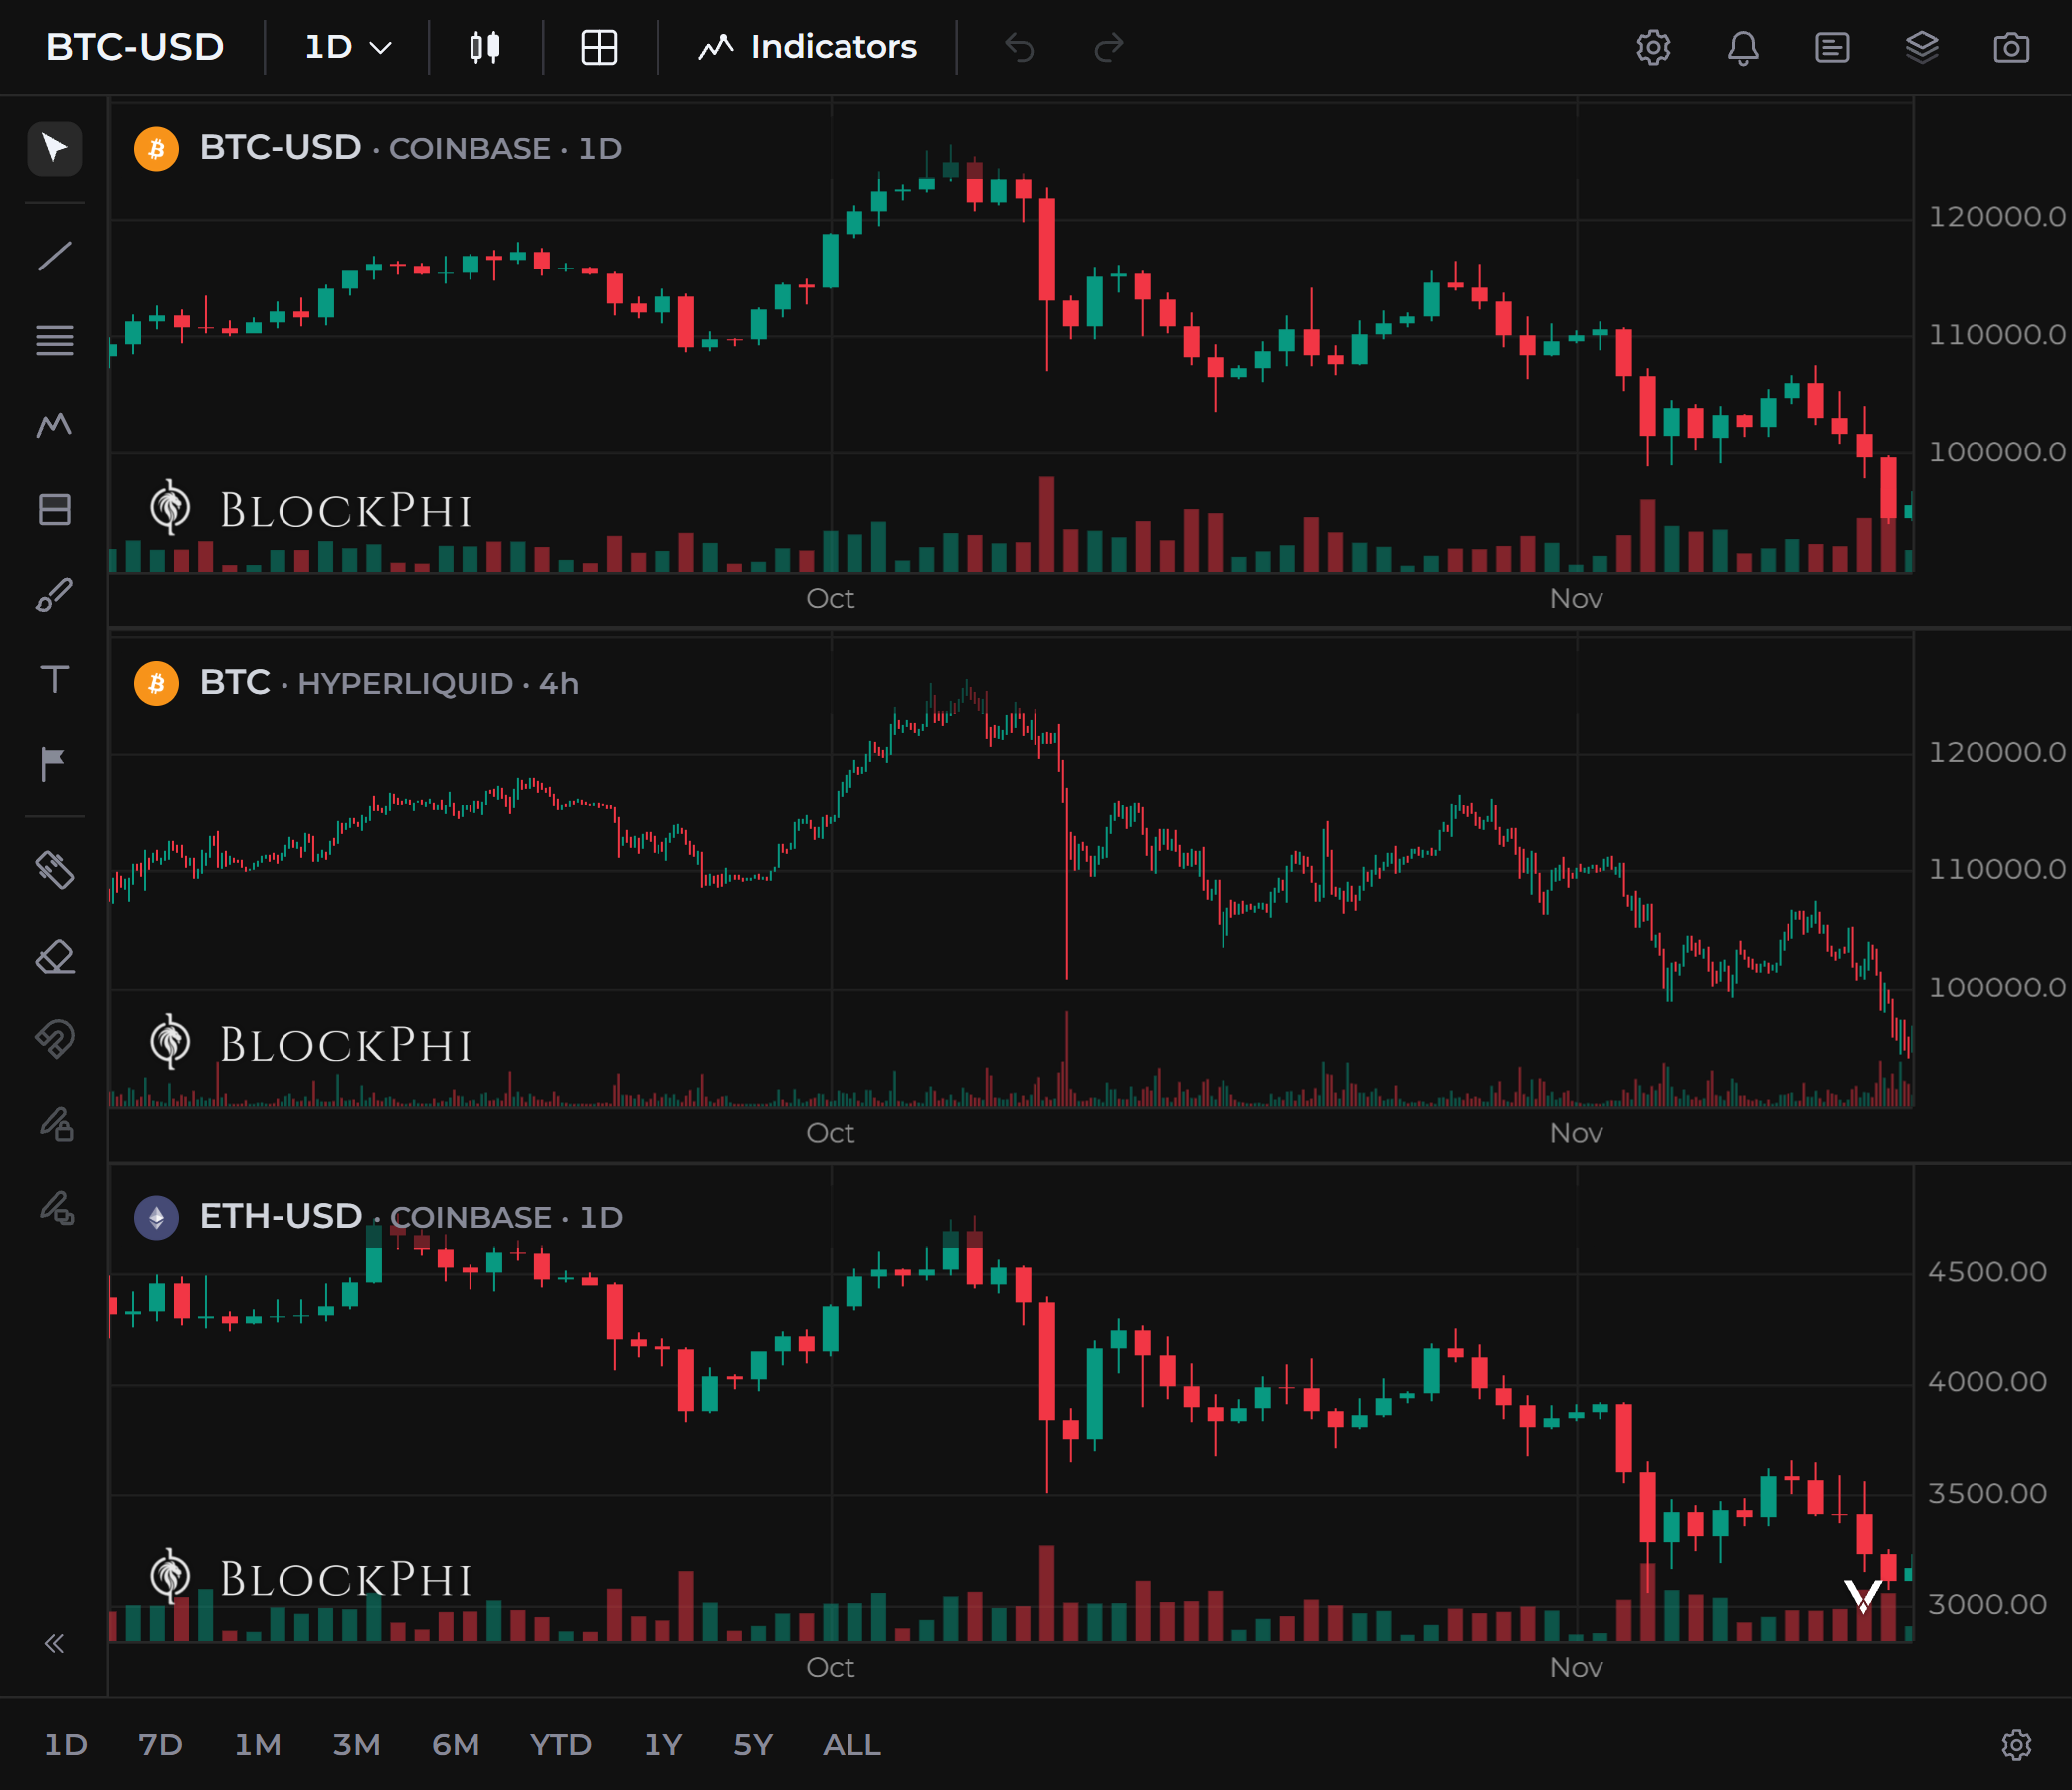Click the 4500.00 price label on ETH chart
The width and height of the screenshot is (2072, 1790).
[1987, 1272]
